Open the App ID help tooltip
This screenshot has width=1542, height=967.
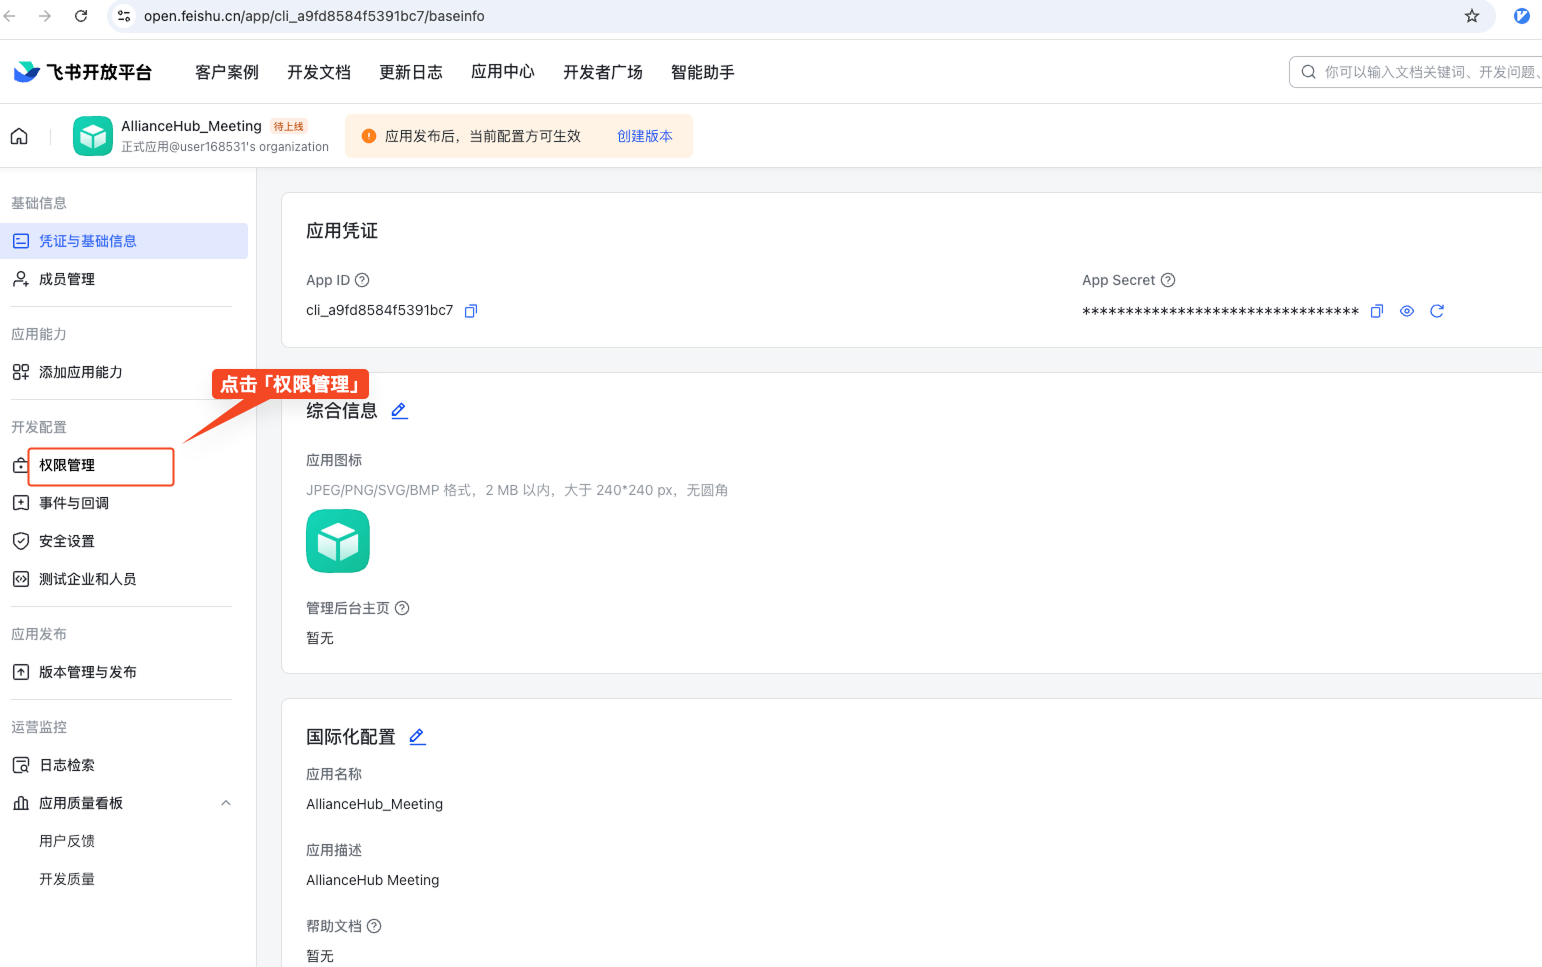point(362,280)
